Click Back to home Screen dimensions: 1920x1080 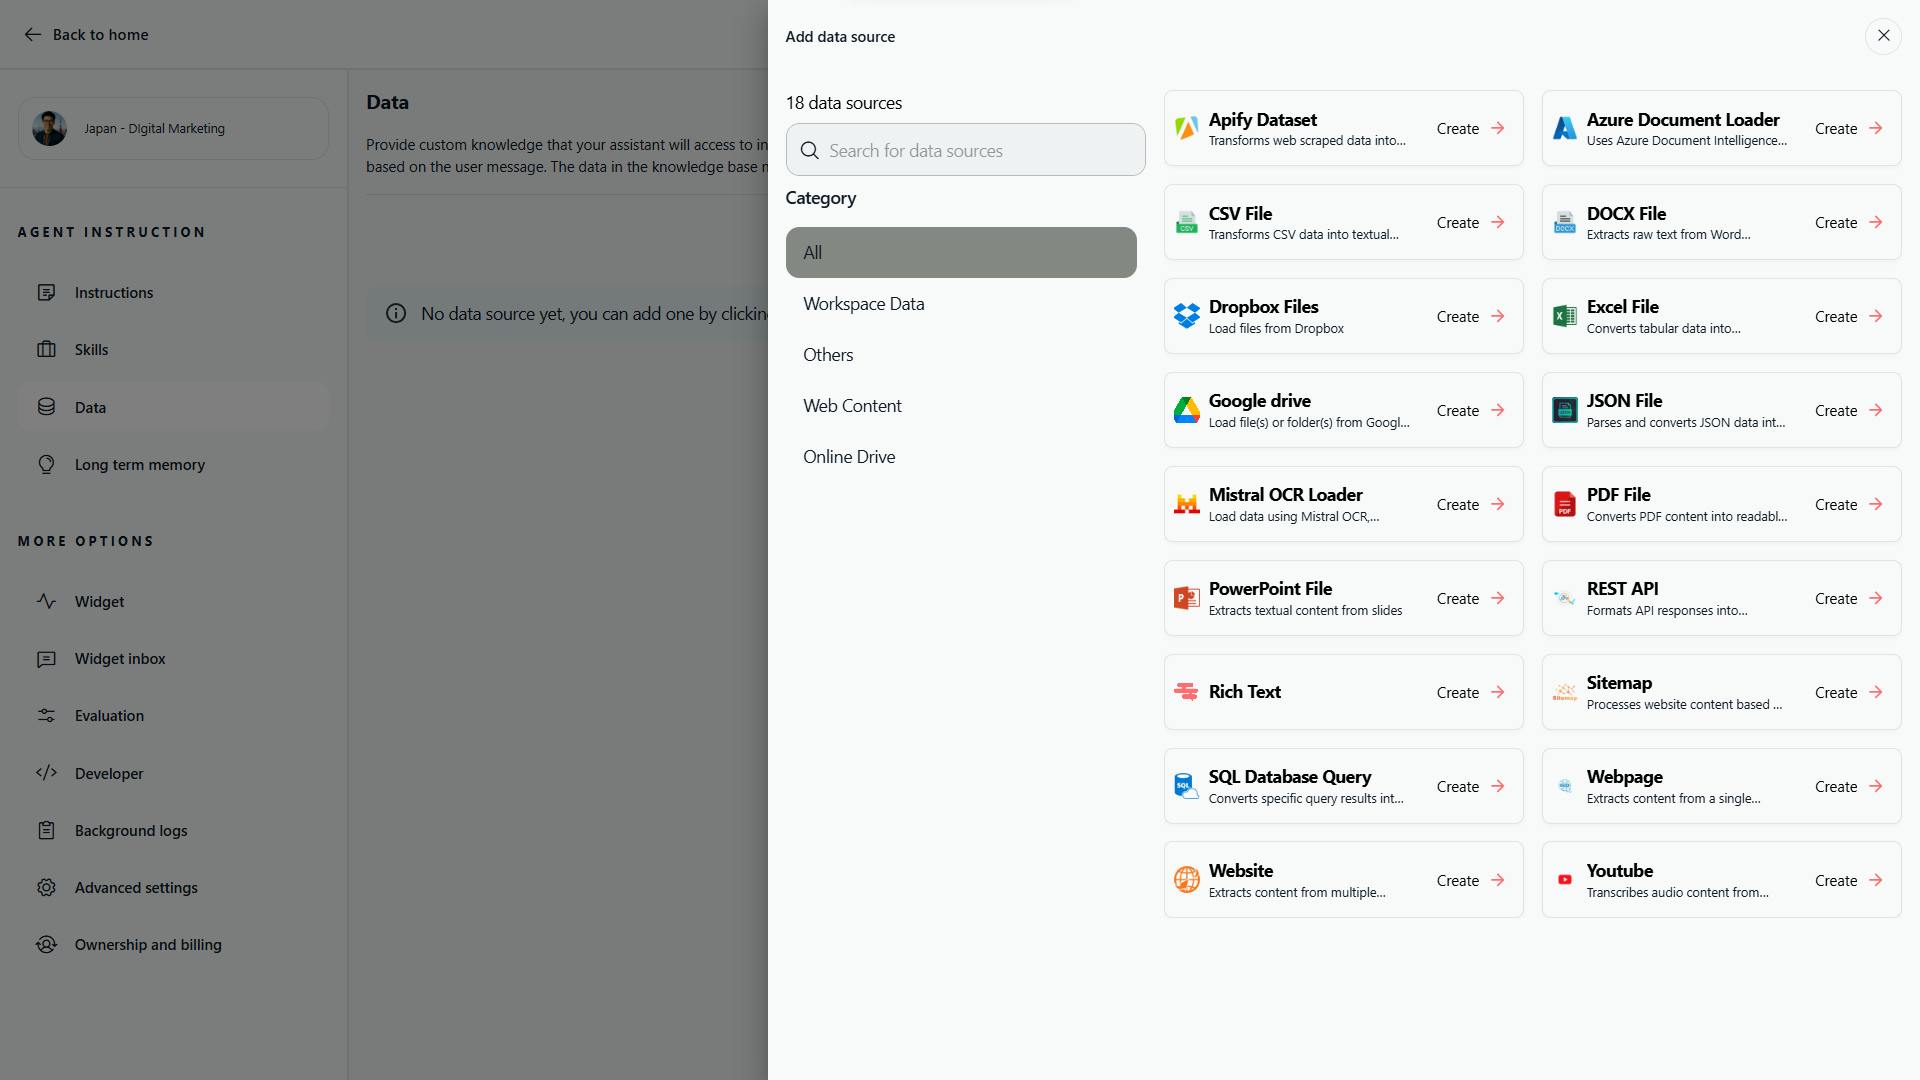(86, 34)
